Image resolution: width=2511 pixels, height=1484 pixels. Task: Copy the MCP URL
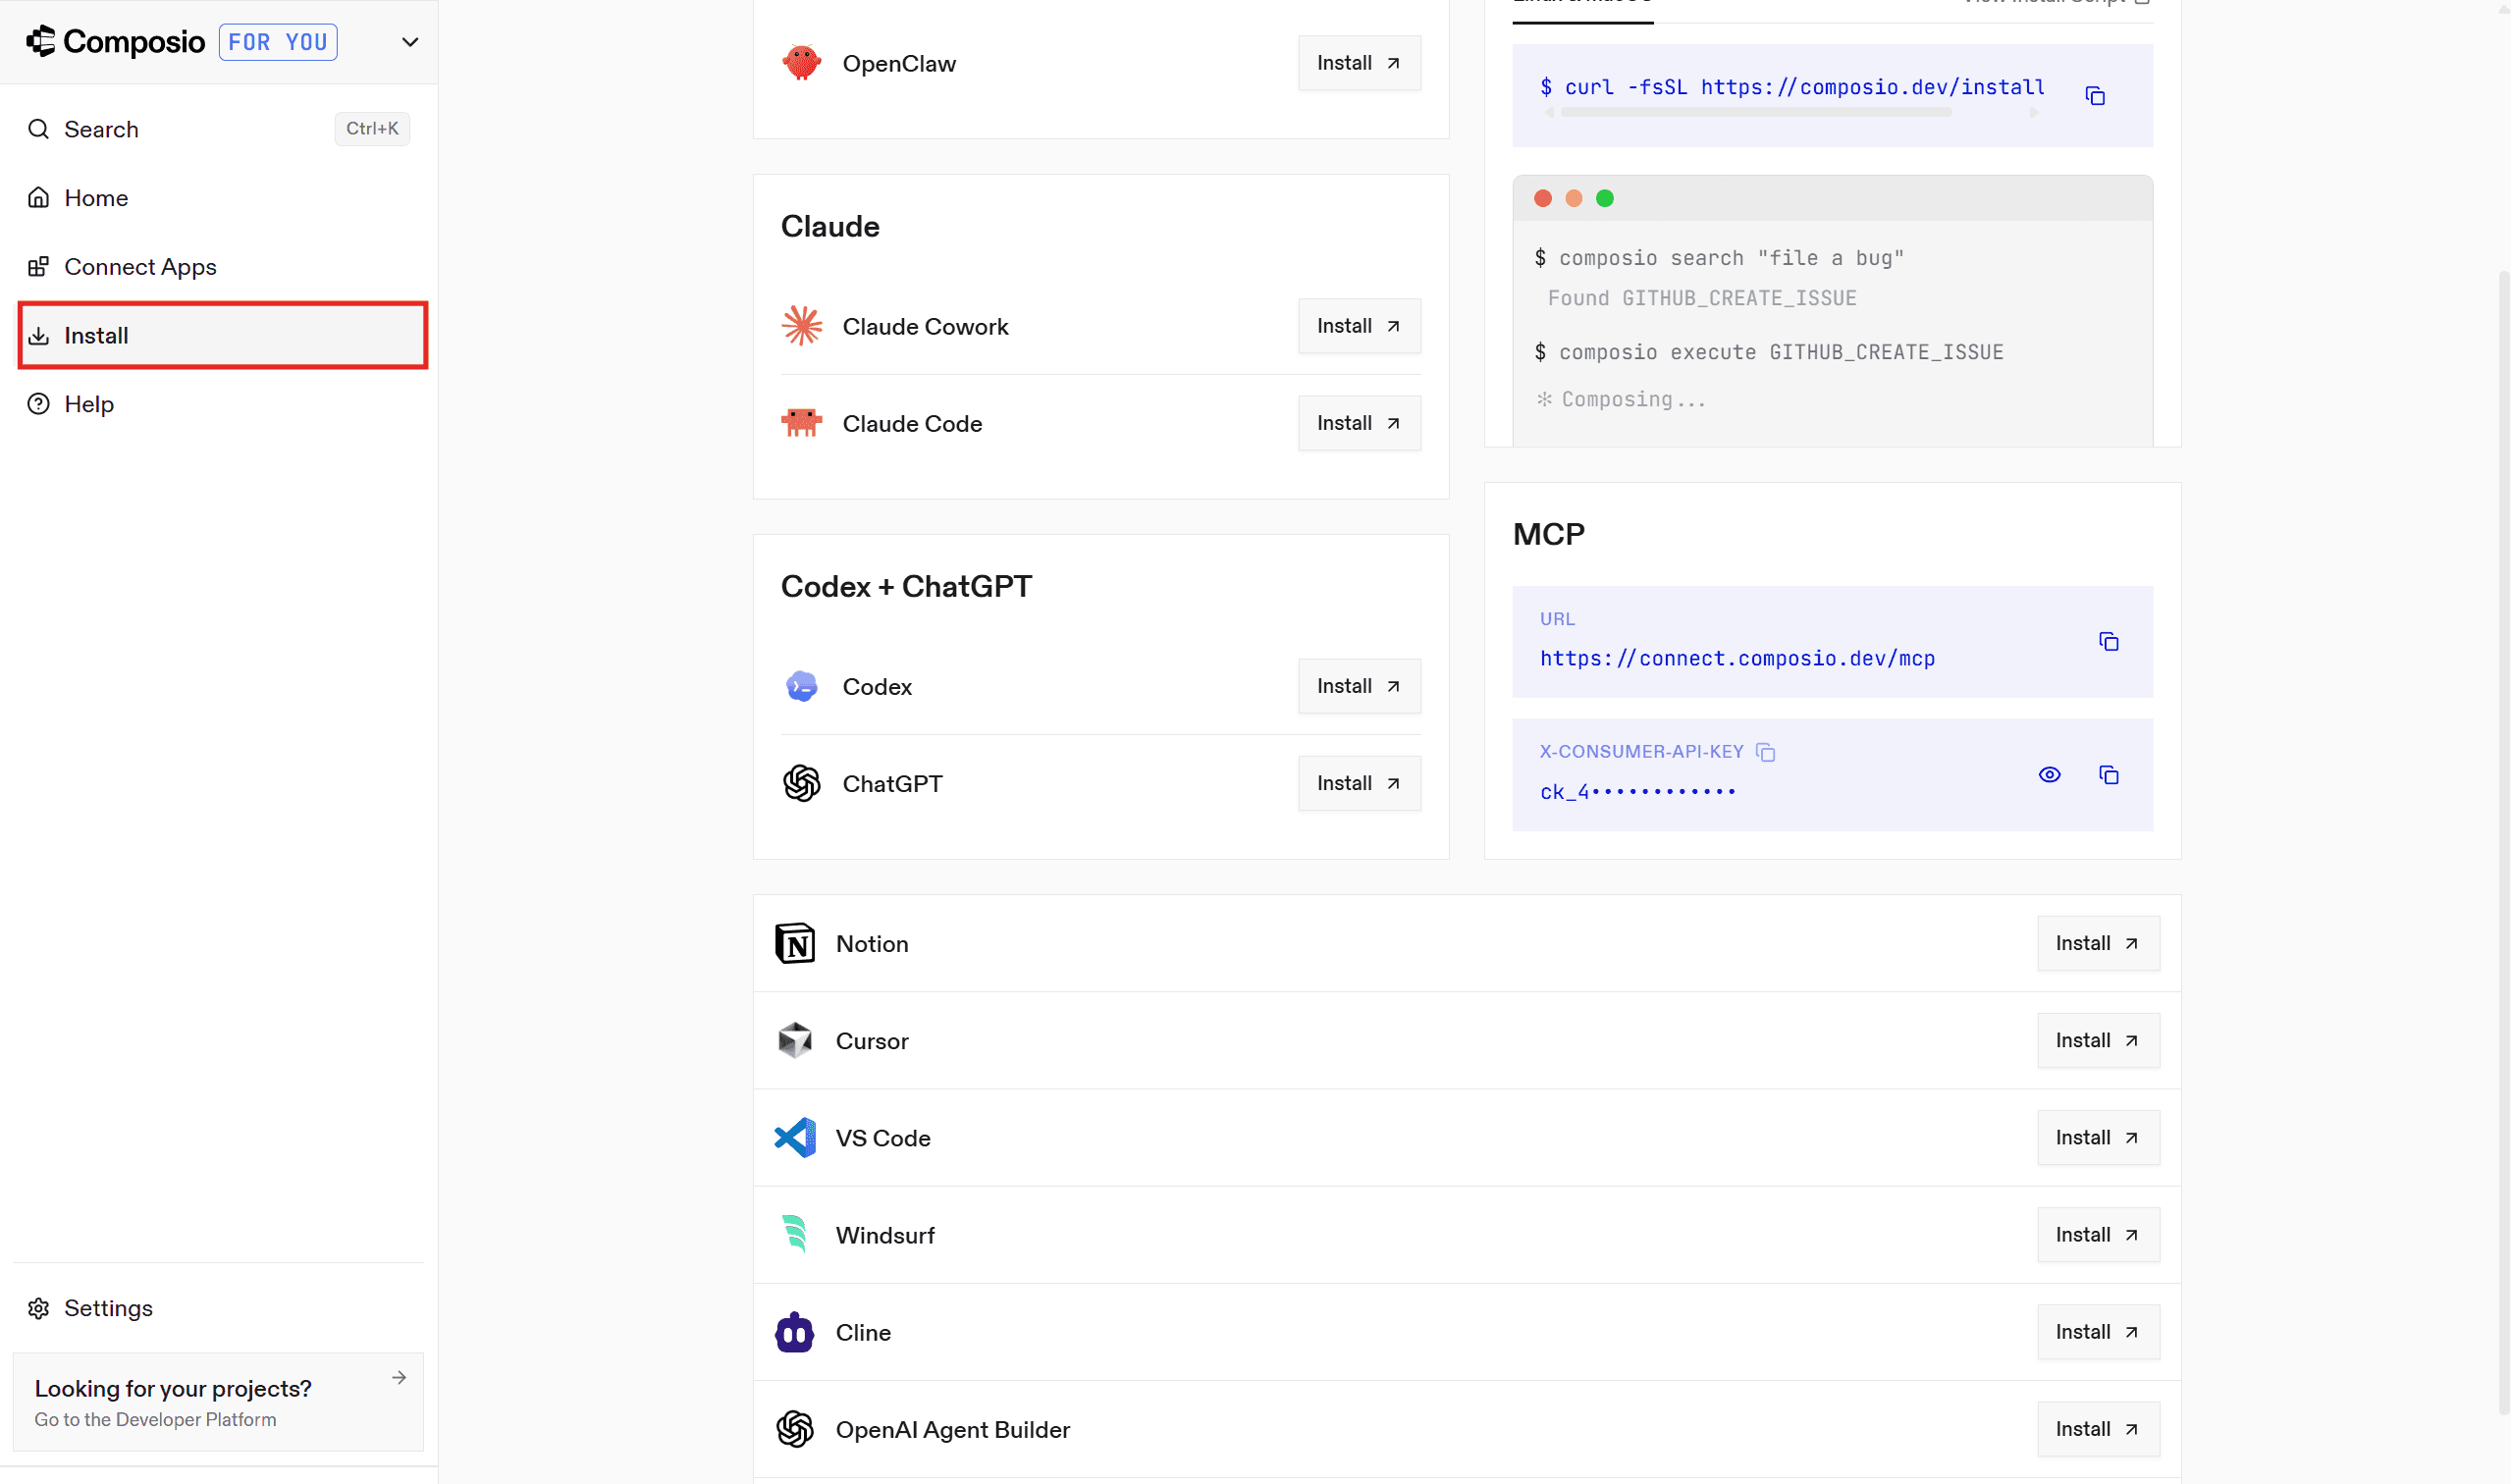point(2109,642)
